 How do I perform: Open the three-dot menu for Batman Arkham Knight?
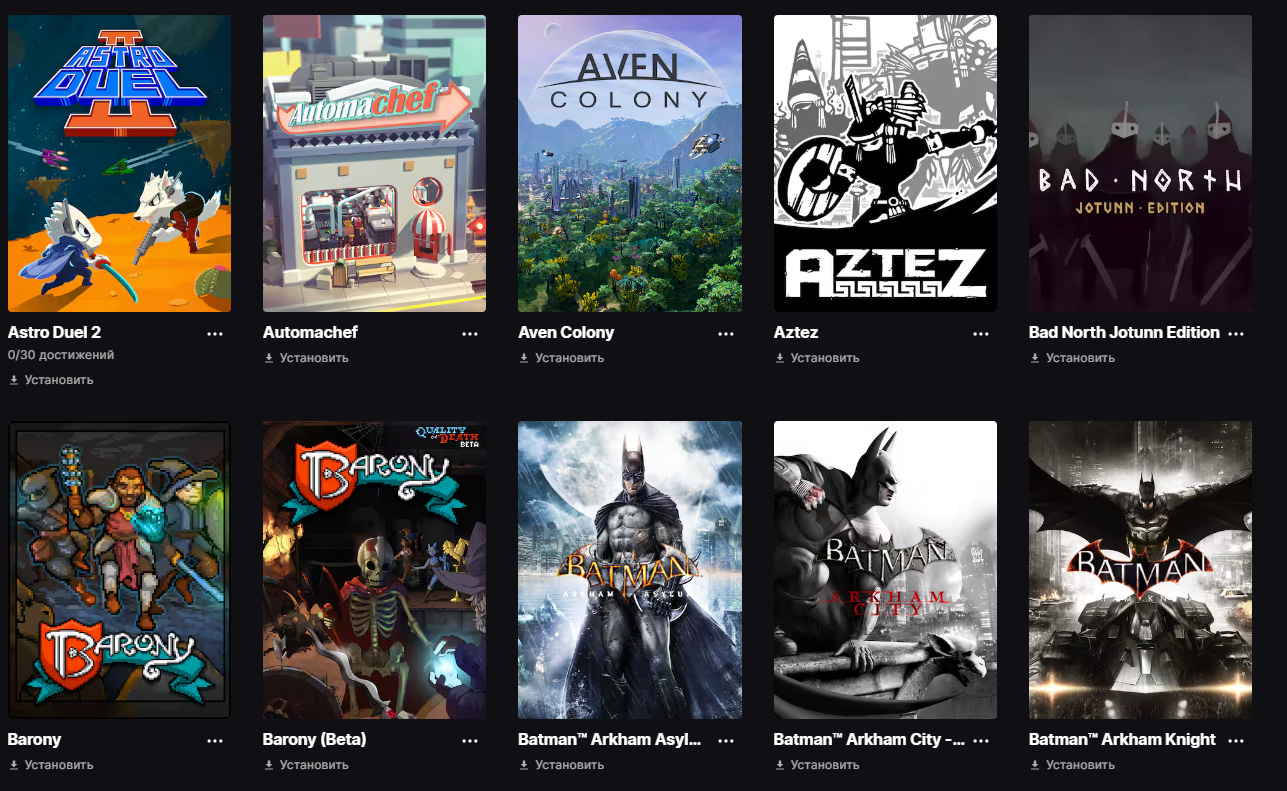click(1236, 741)
